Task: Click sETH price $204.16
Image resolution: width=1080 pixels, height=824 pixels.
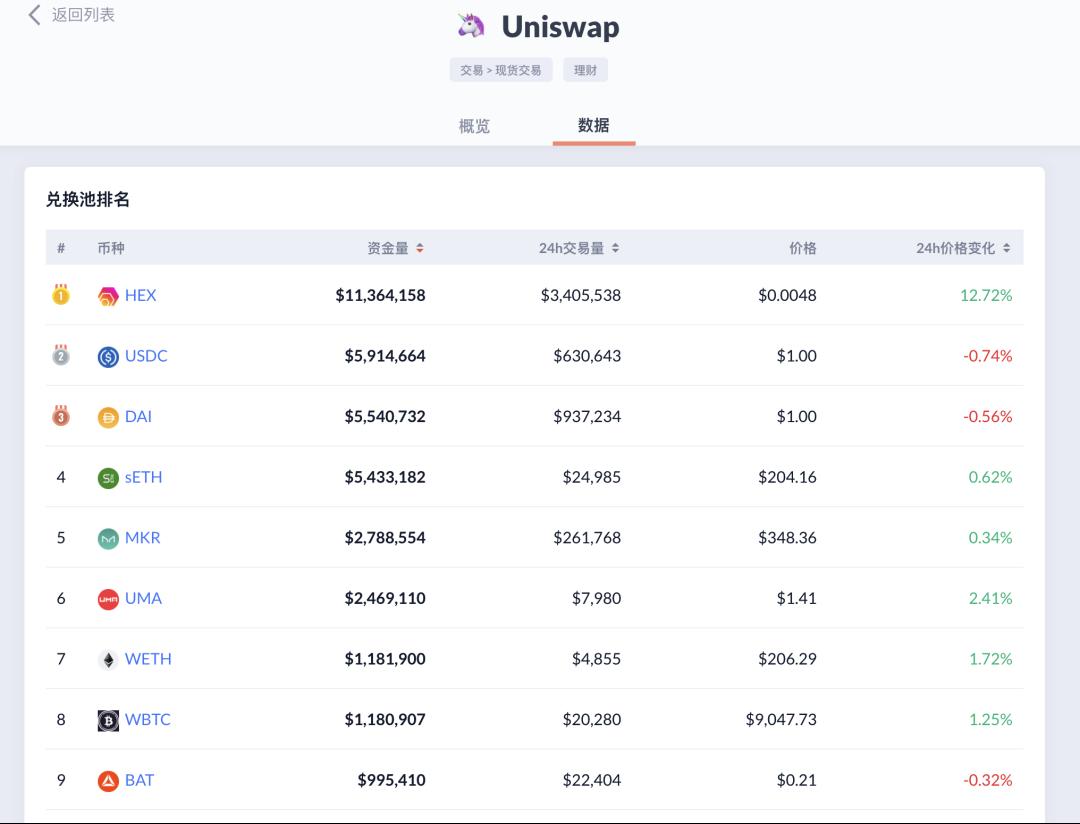Action: [787, 477]
